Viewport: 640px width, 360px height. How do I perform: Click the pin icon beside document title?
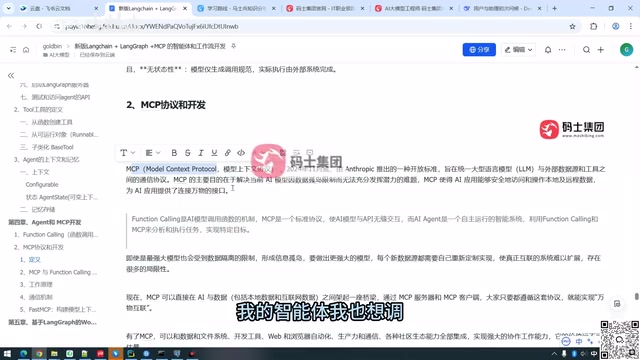[x=233, y=46]
